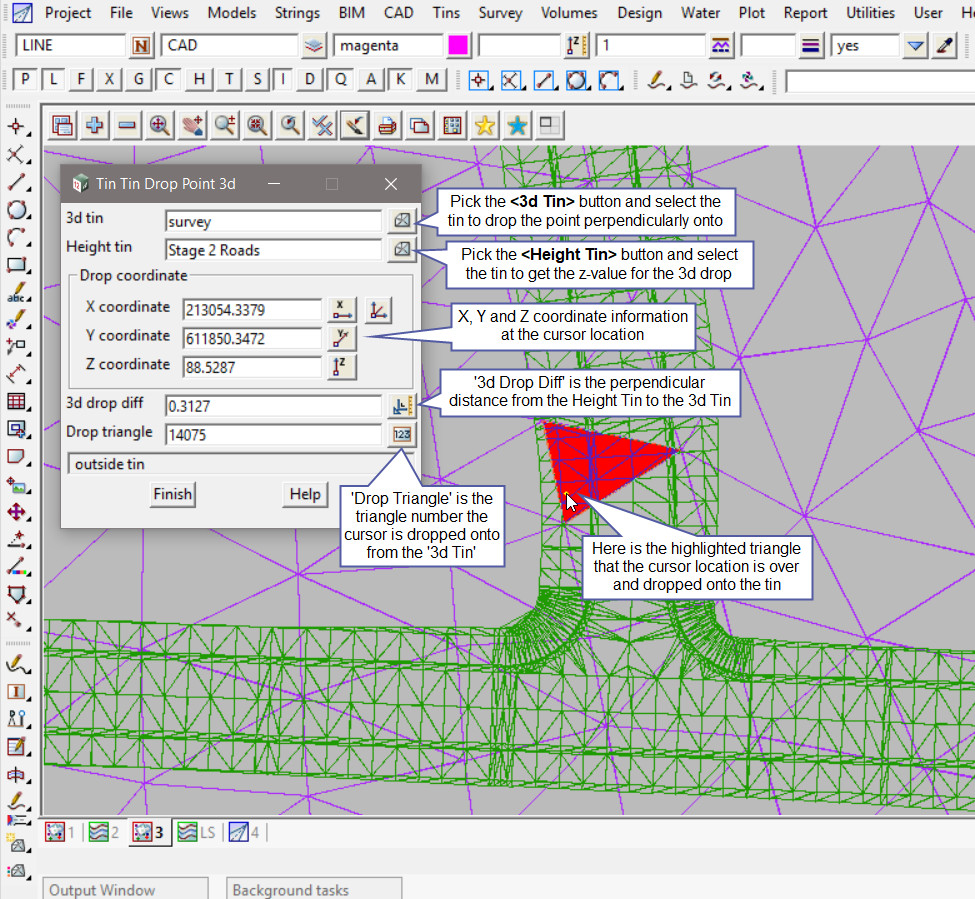This screenshot has height=899, width=975.
Task: Open linestyle chooser next to field with 1
Action: 721,46
